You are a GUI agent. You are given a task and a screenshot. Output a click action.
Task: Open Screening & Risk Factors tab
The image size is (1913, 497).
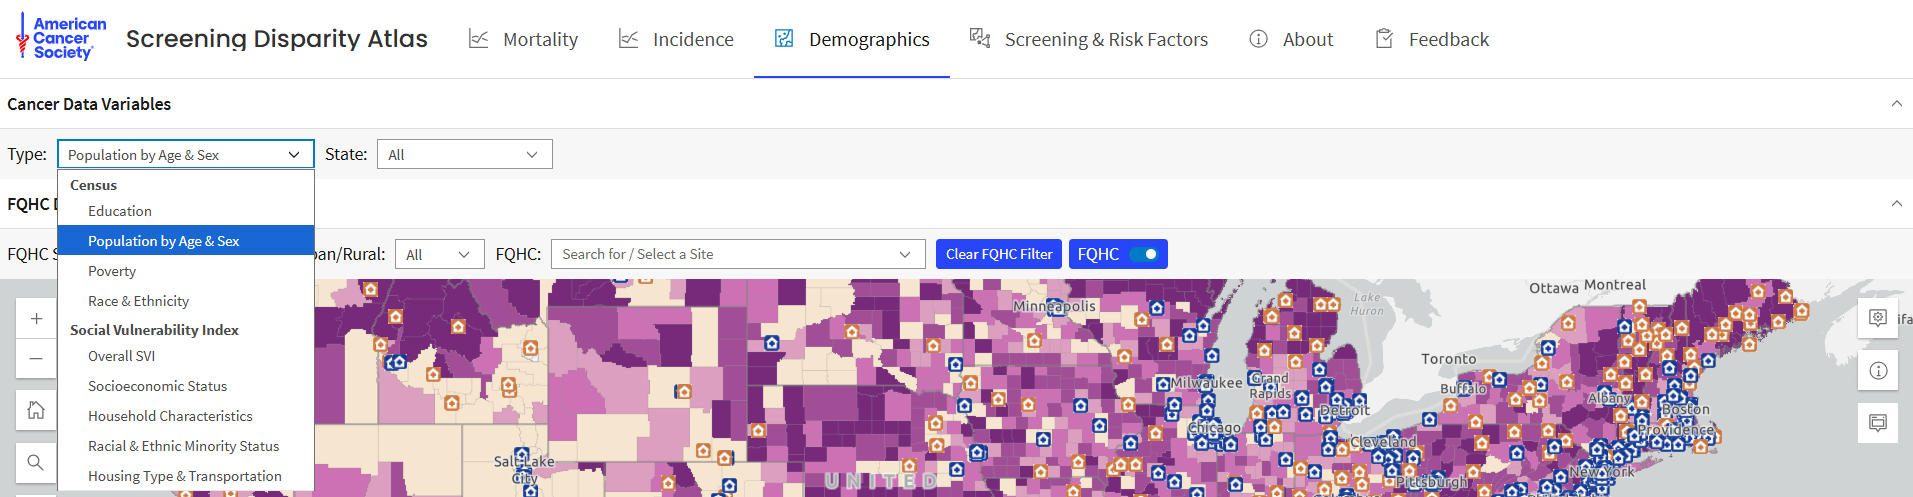[1088, 39]
